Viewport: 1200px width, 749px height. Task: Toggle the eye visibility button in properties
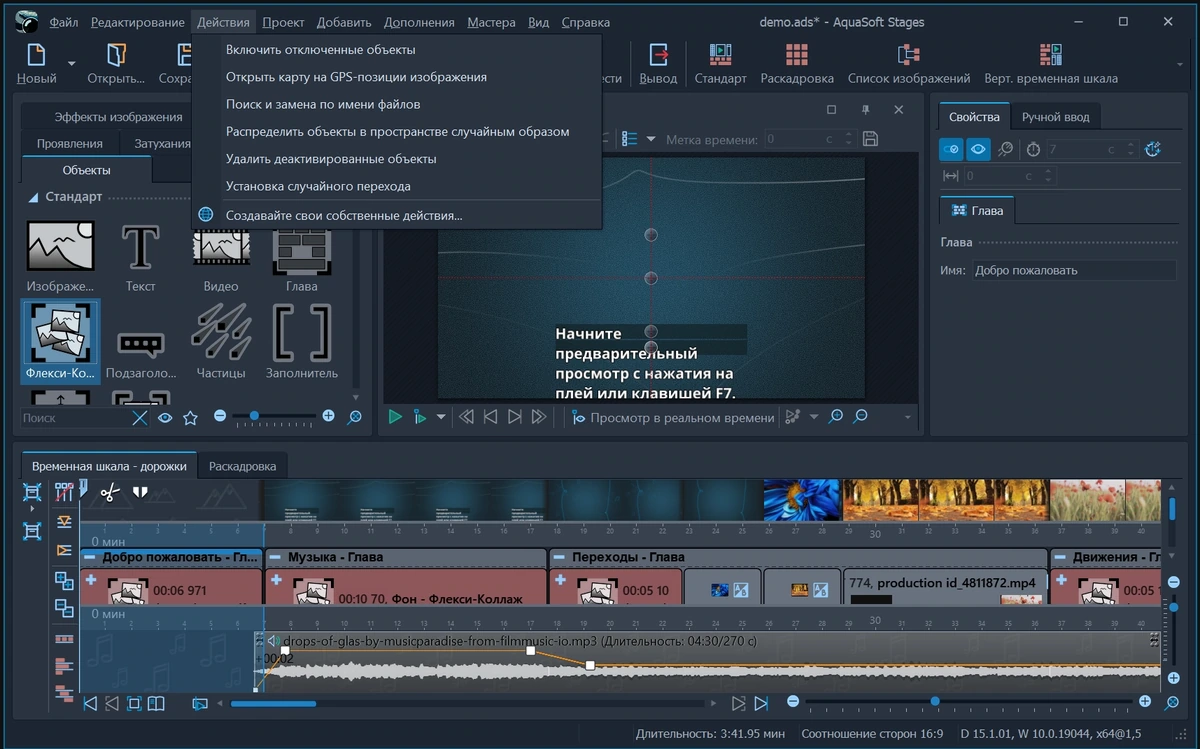[978, 149]
